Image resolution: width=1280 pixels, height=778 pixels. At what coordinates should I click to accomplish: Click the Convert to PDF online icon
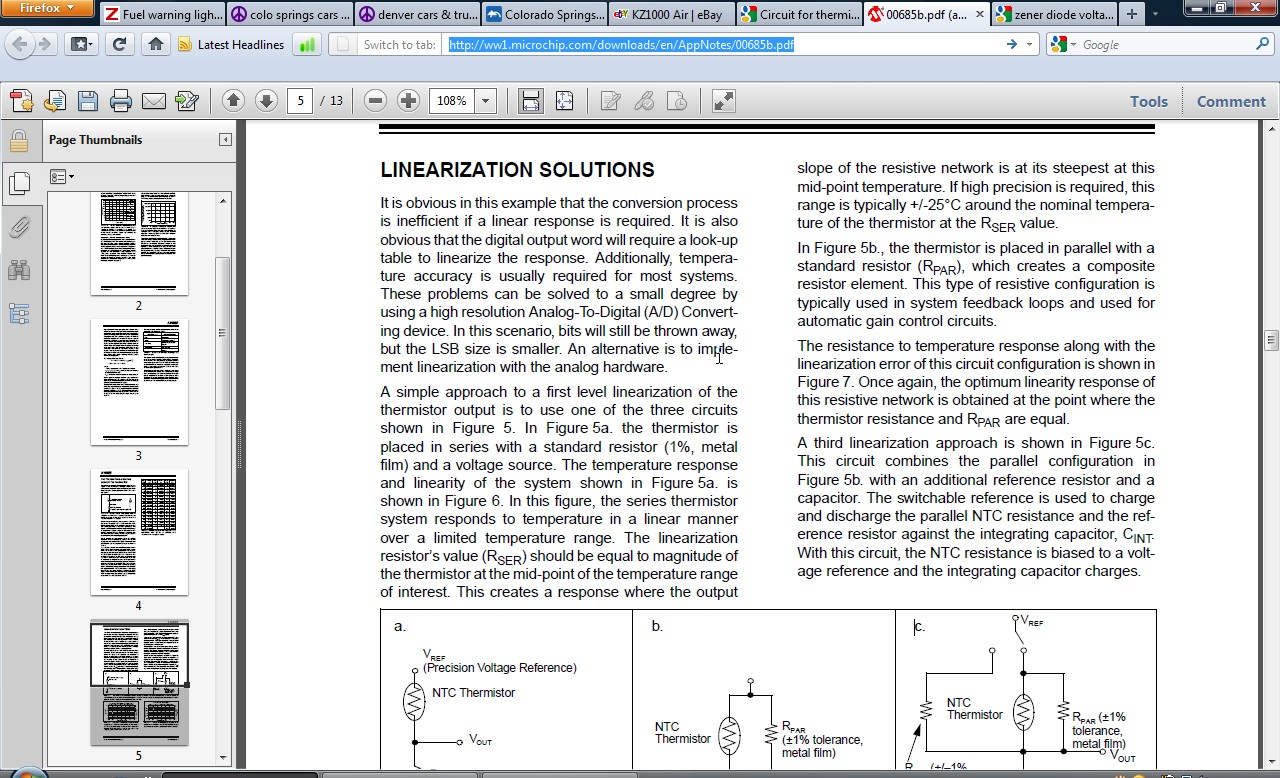(22, 101)
